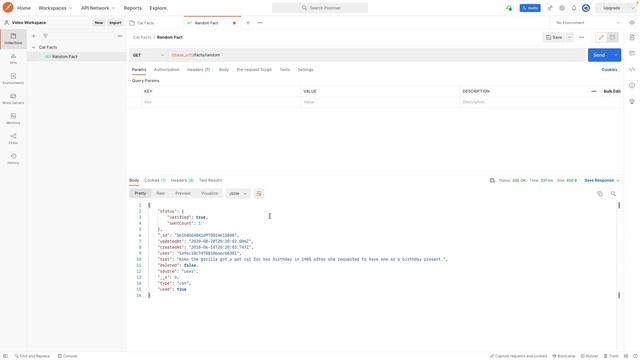Switch to the Tests tab
This screenshot has height=360, width=640.
[x=284, y=70]
